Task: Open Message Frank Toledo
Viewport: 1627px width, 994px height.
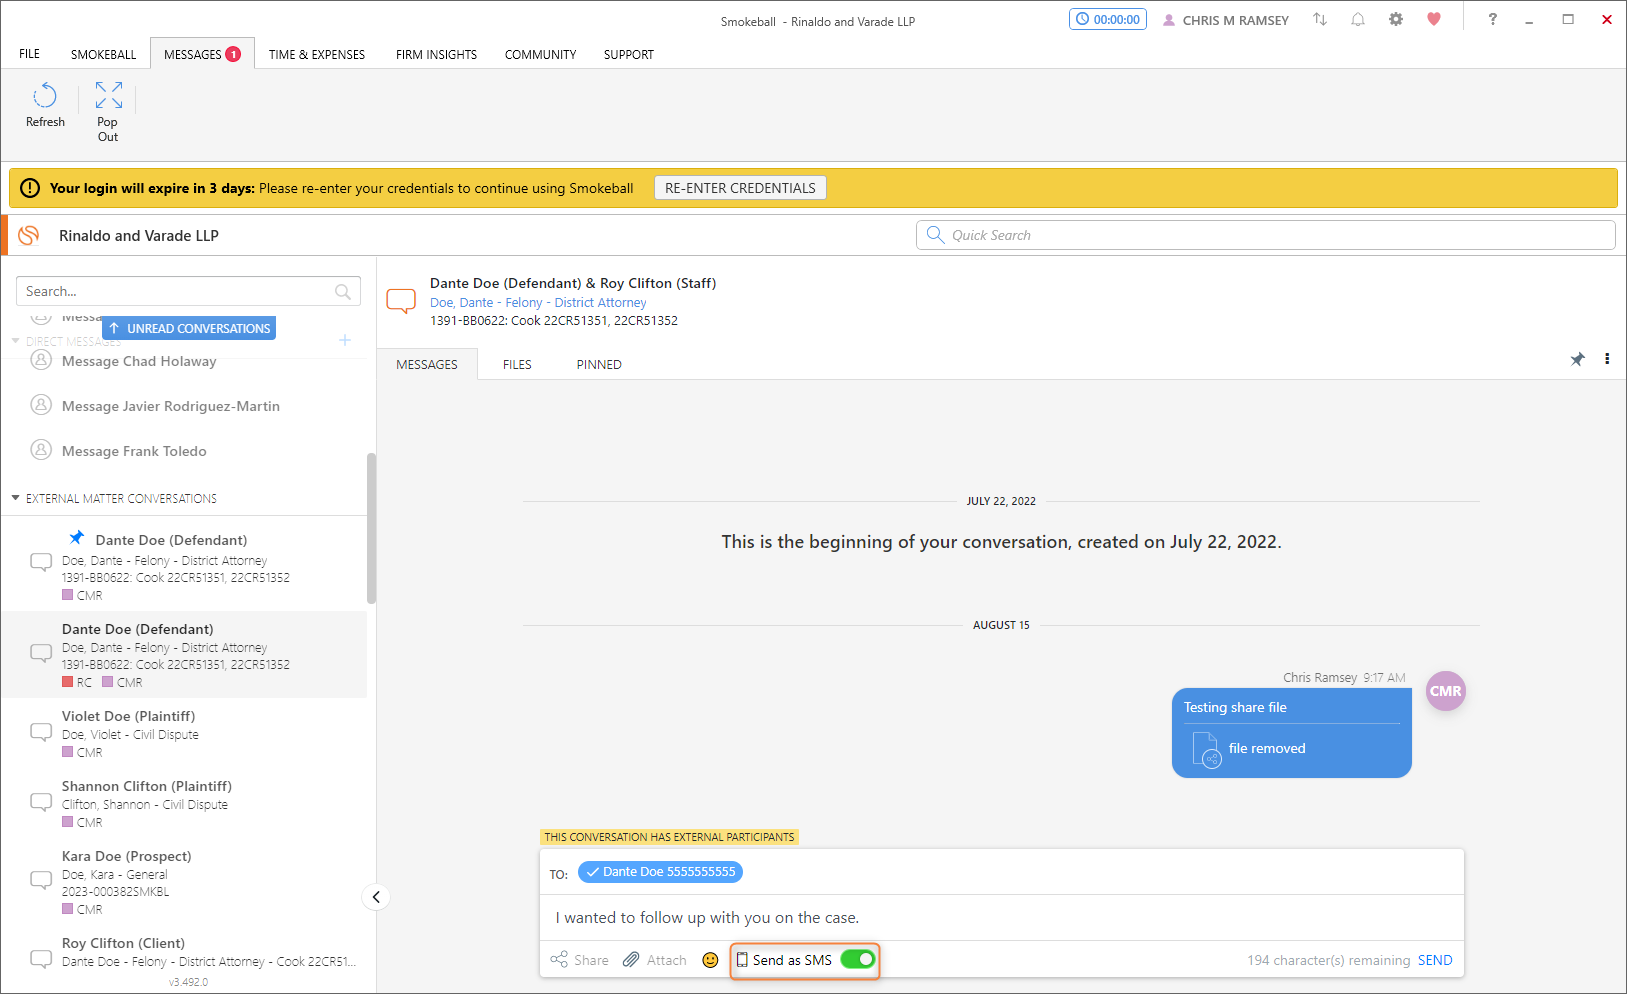Action: [x=134, y=451]
